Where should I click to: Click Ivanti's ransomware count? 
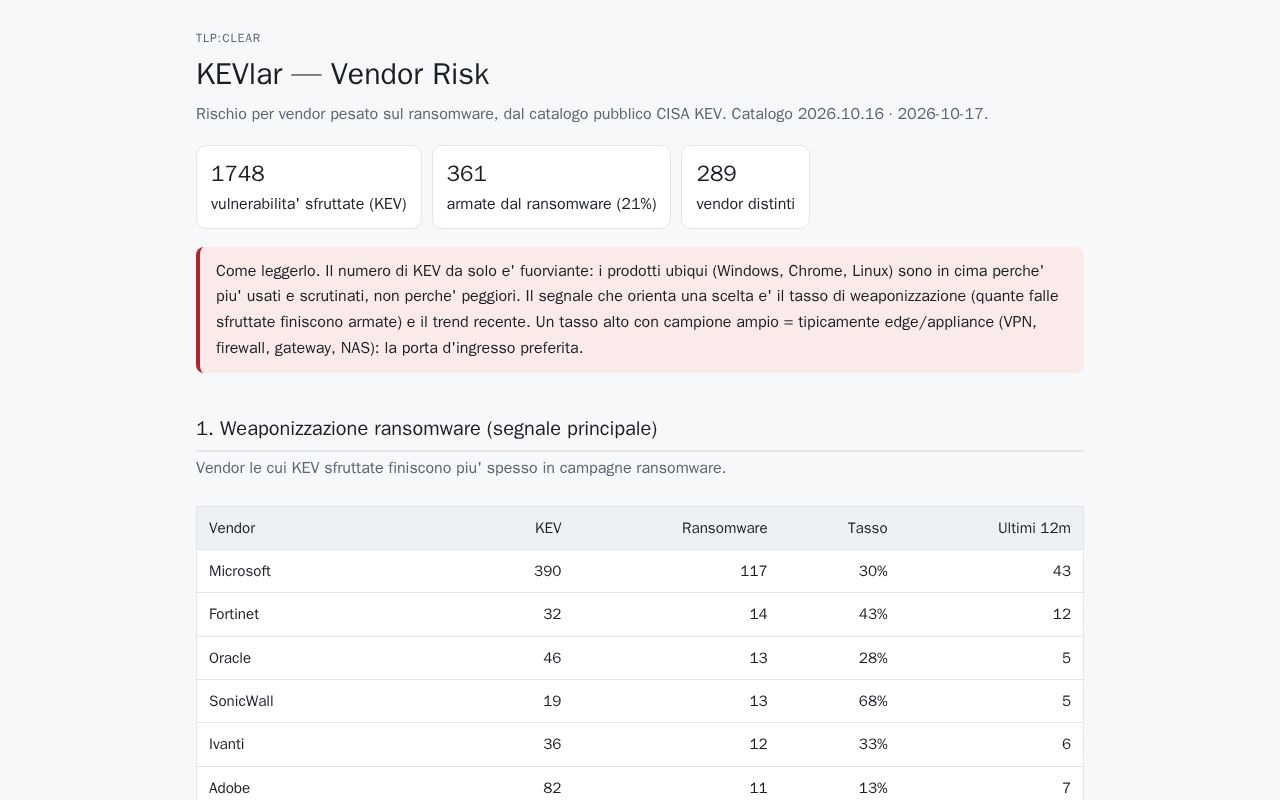pyautogui.click(x=759, y=744)
